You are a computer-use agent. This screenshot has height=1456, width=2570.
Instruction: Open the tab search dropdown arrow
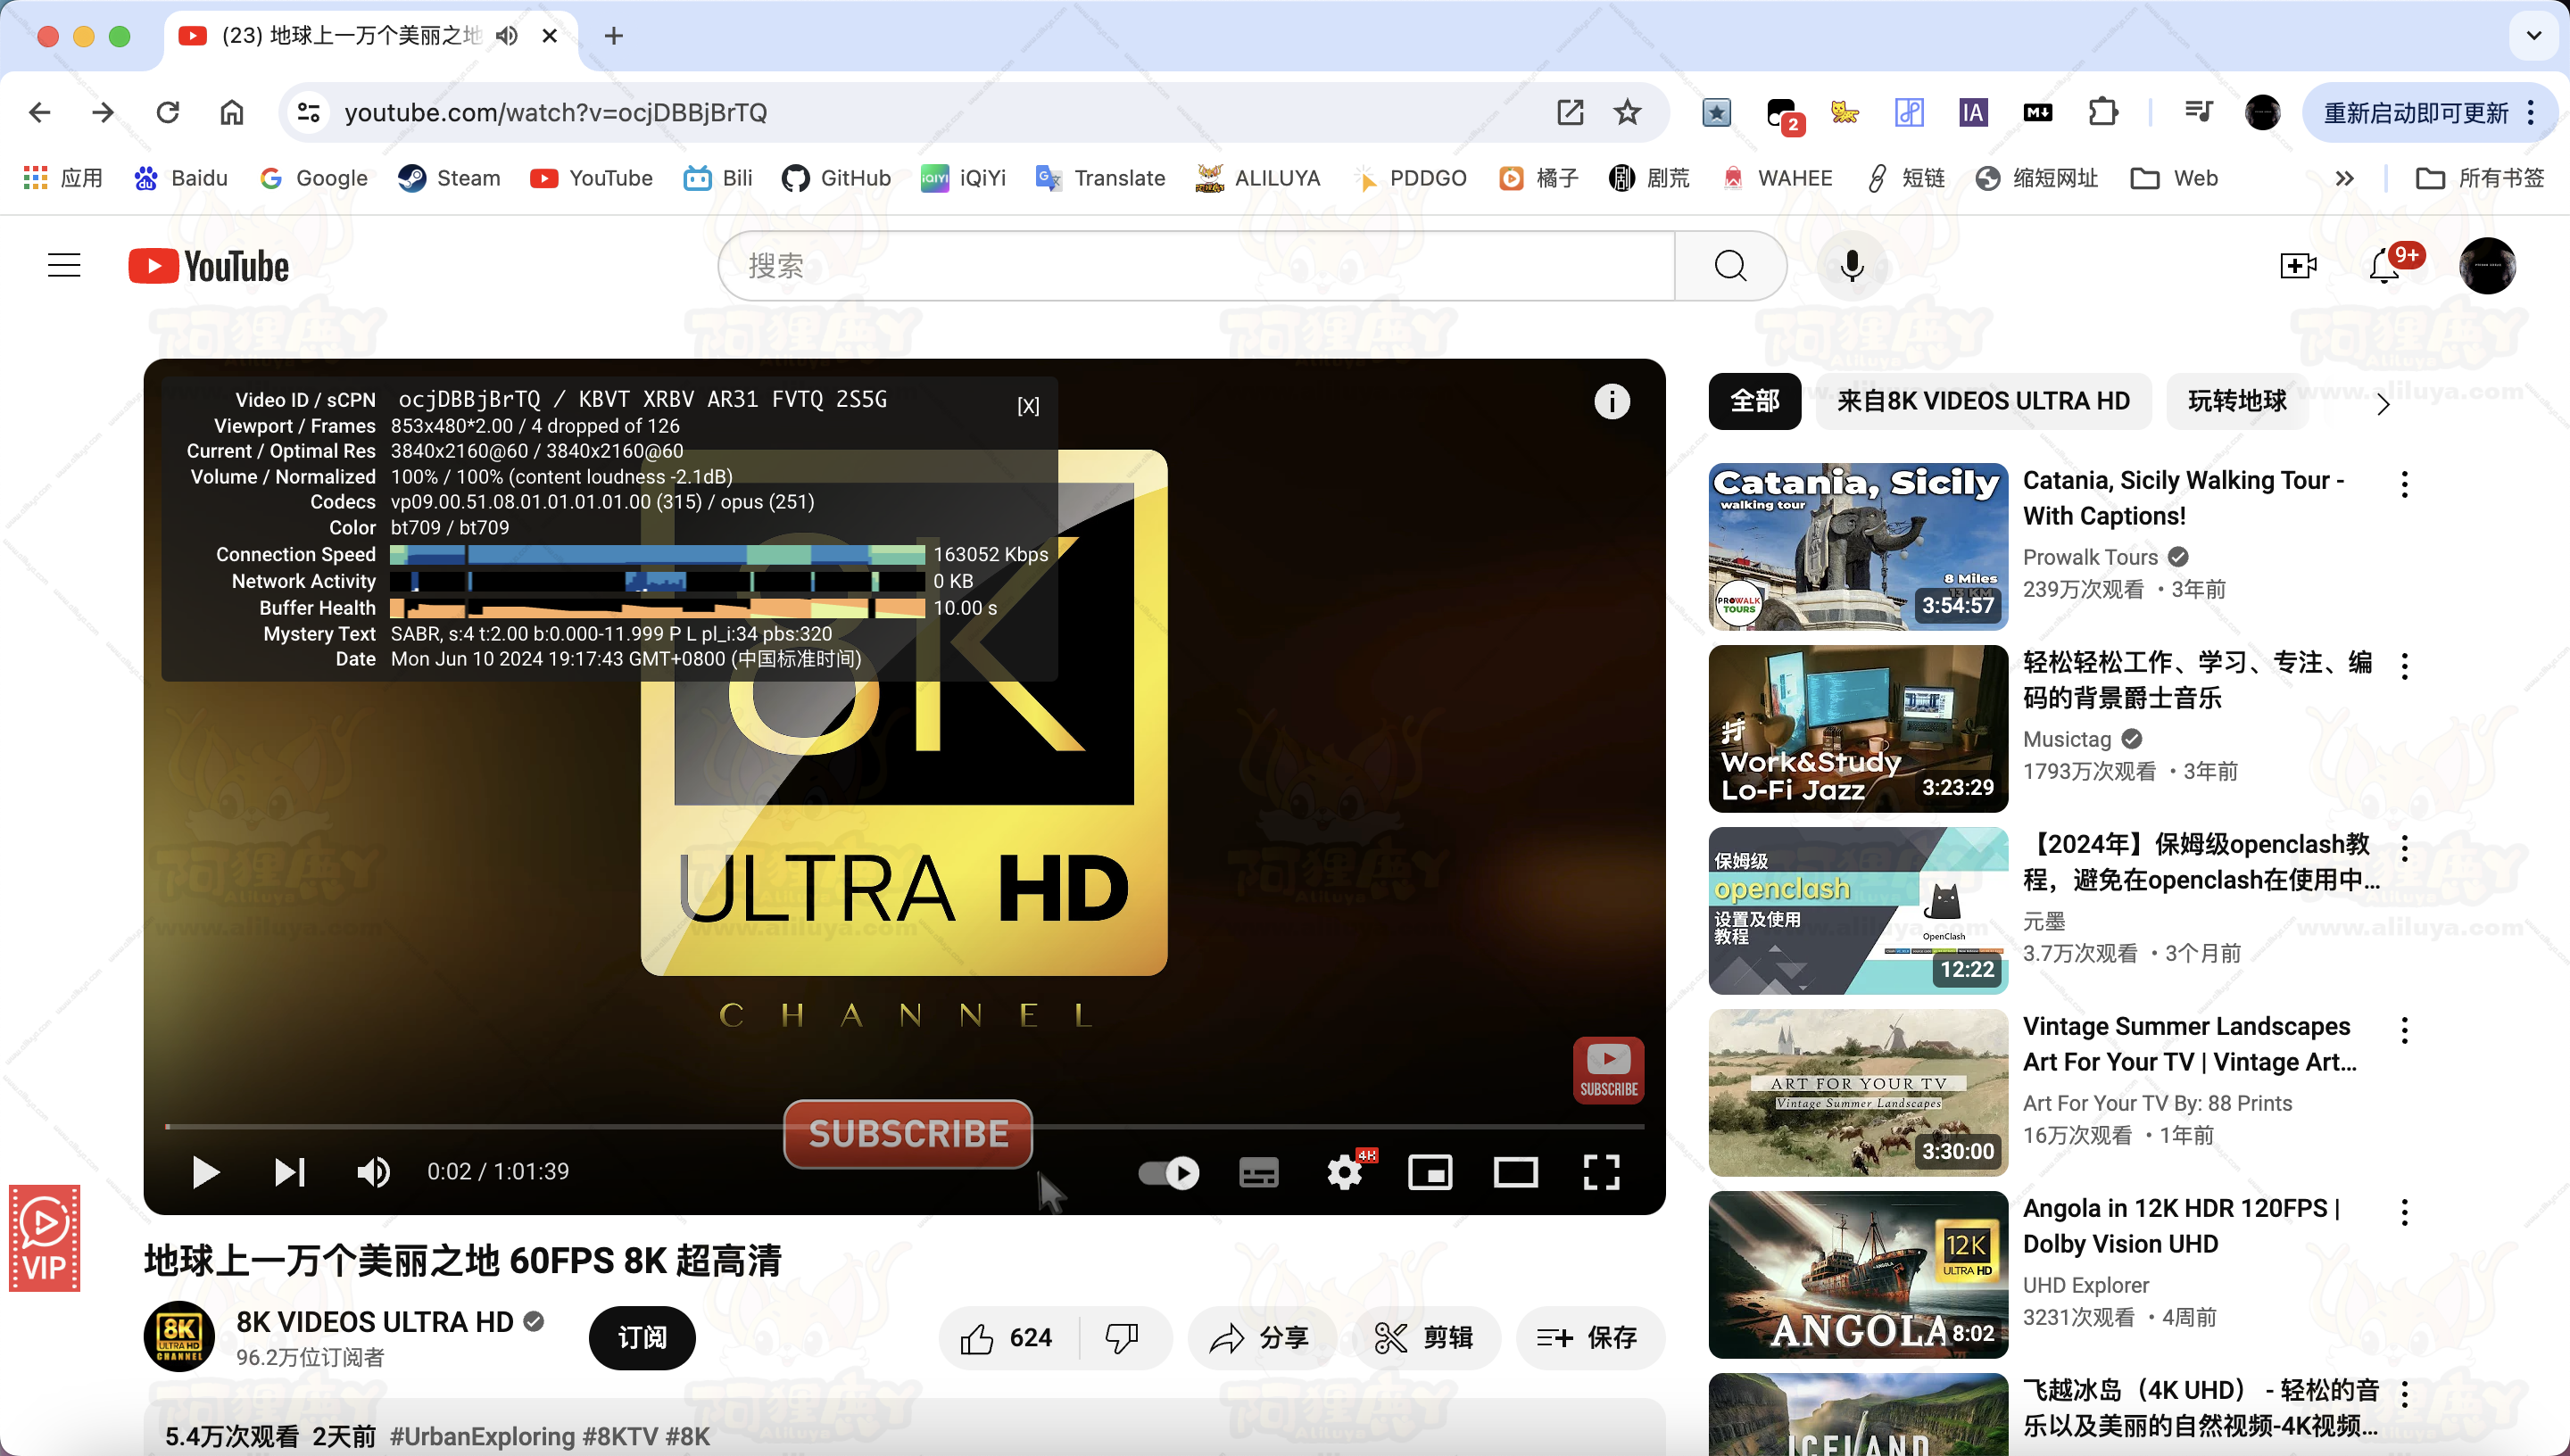(2534, 36)
